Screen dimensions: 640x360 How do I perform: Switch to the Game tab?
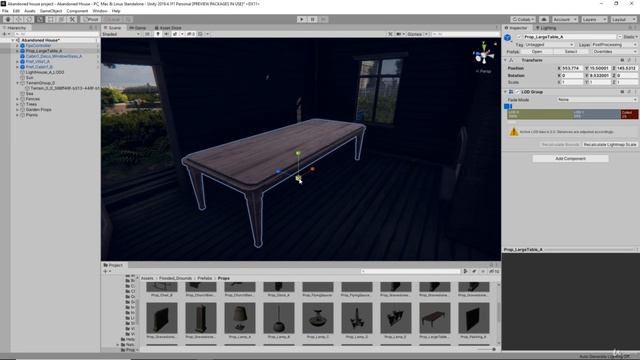coord(138,28)
